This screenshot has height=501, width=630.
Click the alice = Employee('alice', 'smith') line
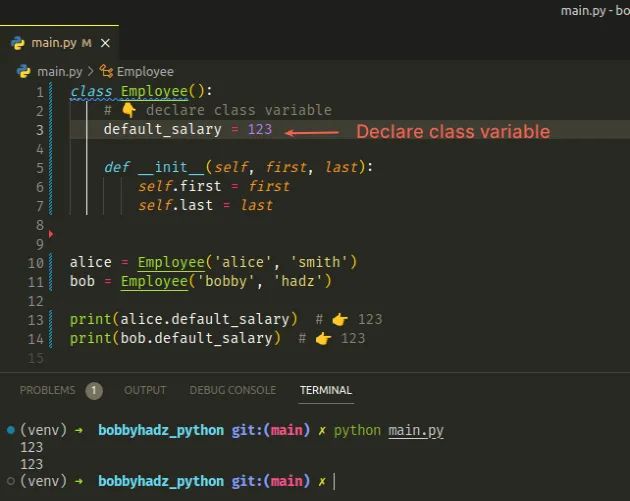[x=213, y=262]
